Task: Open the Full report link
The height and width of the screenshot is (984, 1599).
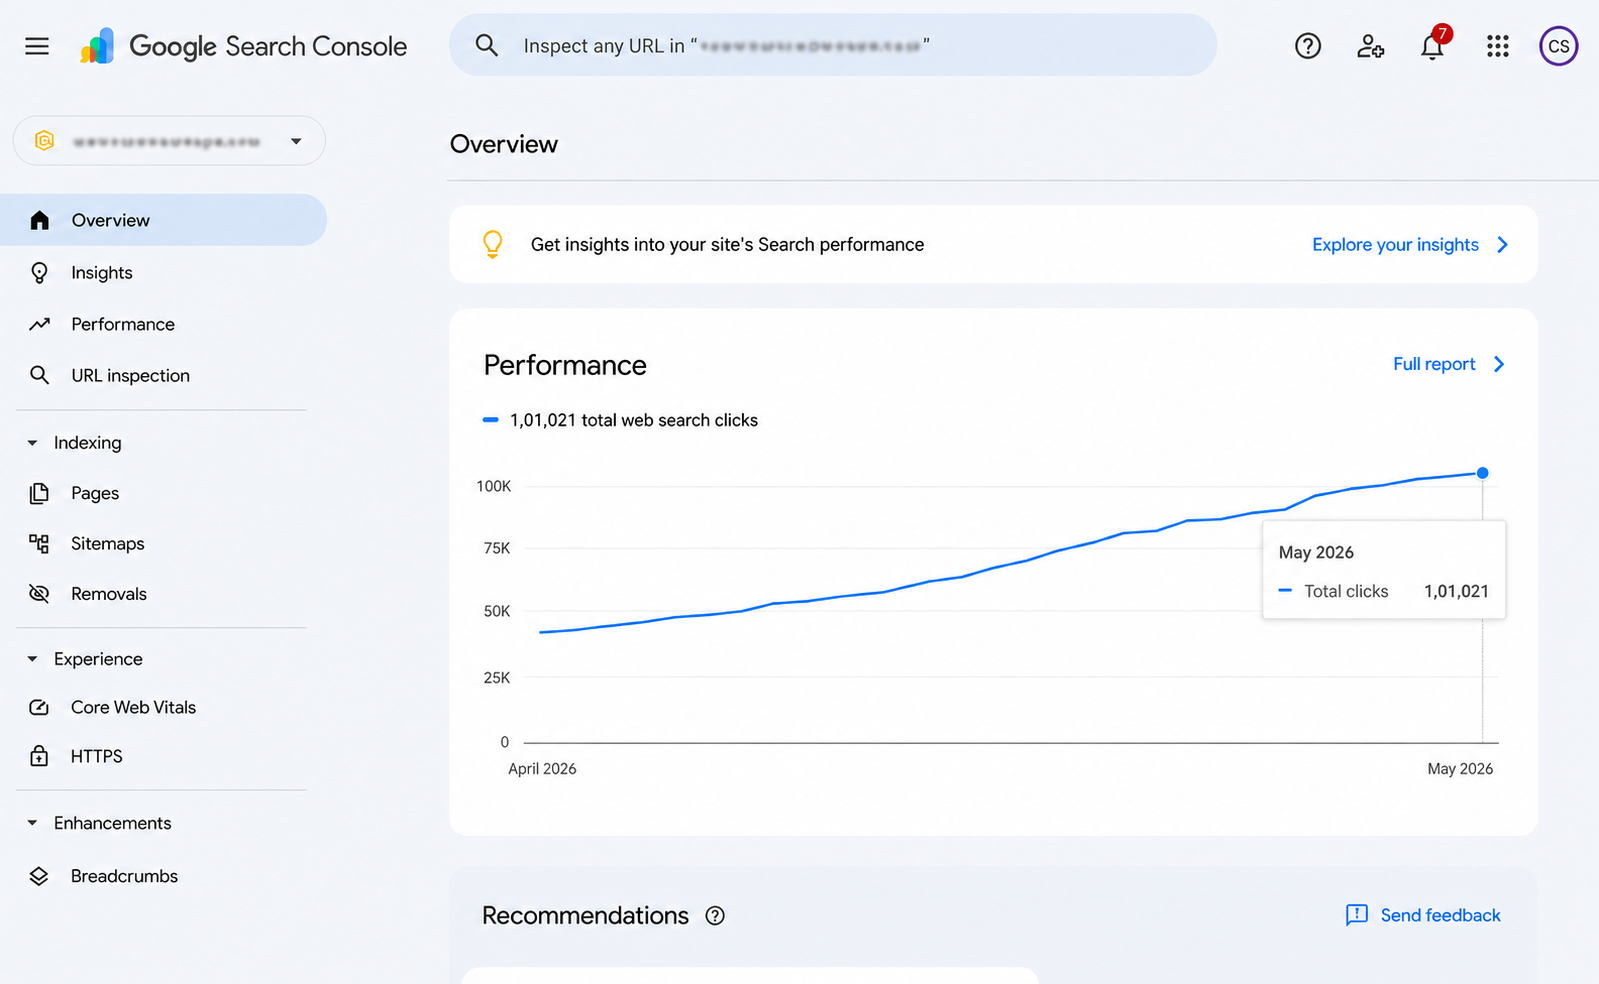Action: (1434, 364)
